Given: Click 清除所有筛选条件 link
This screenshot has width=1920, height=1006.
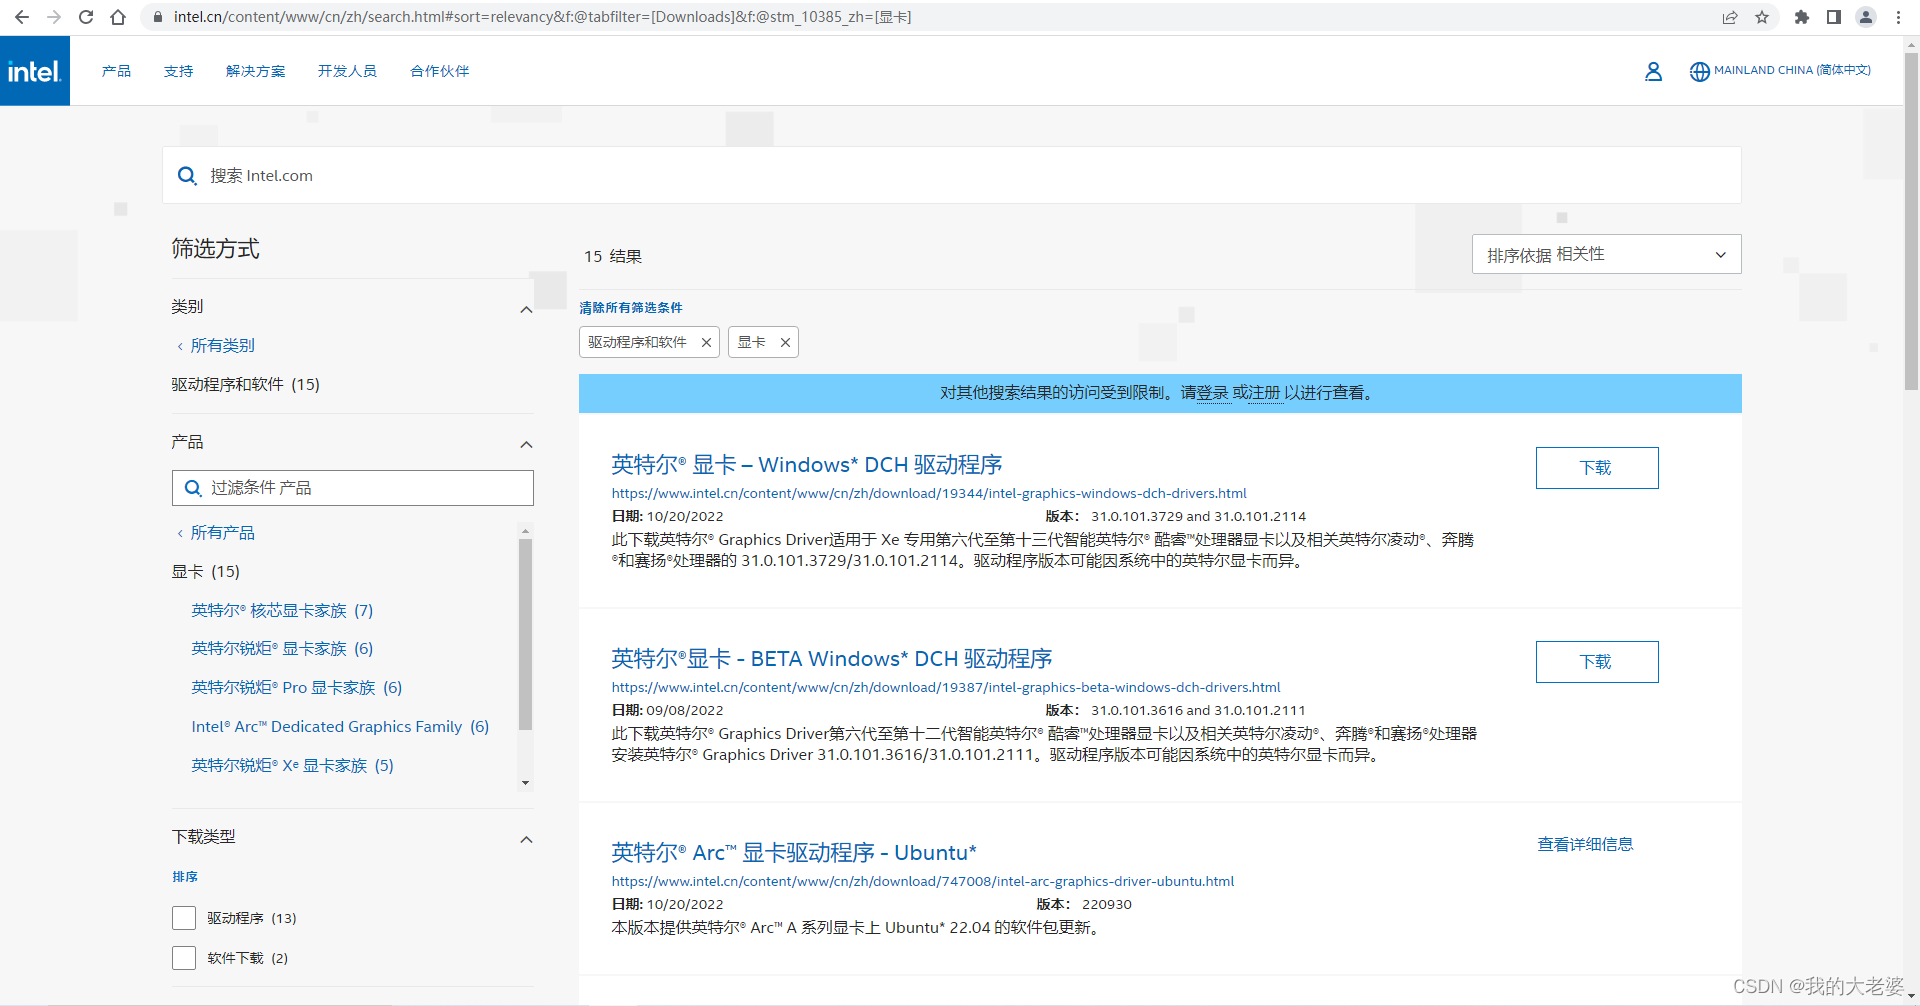Looking at the screenshot, I should point(631,308).
